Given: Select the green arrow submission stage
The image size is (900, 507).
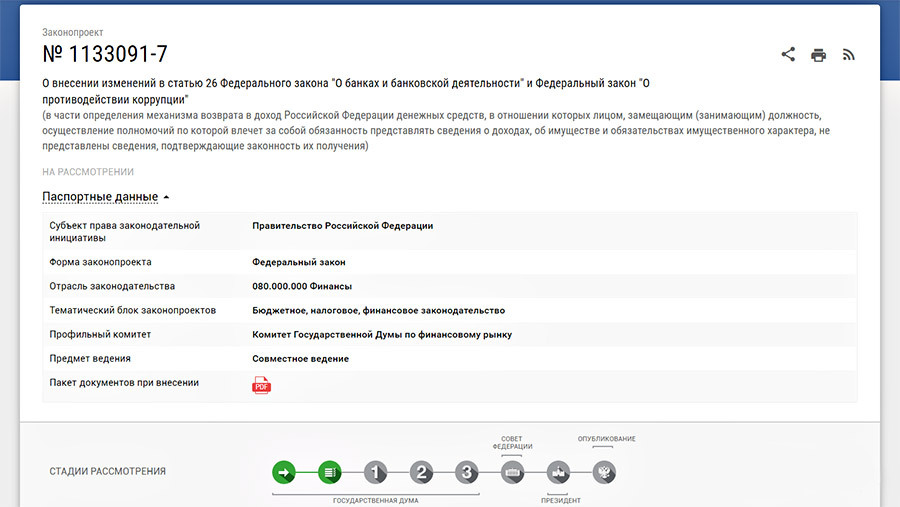Looking at the screenshot, I should pyautogui.click(x=284, y=472).
